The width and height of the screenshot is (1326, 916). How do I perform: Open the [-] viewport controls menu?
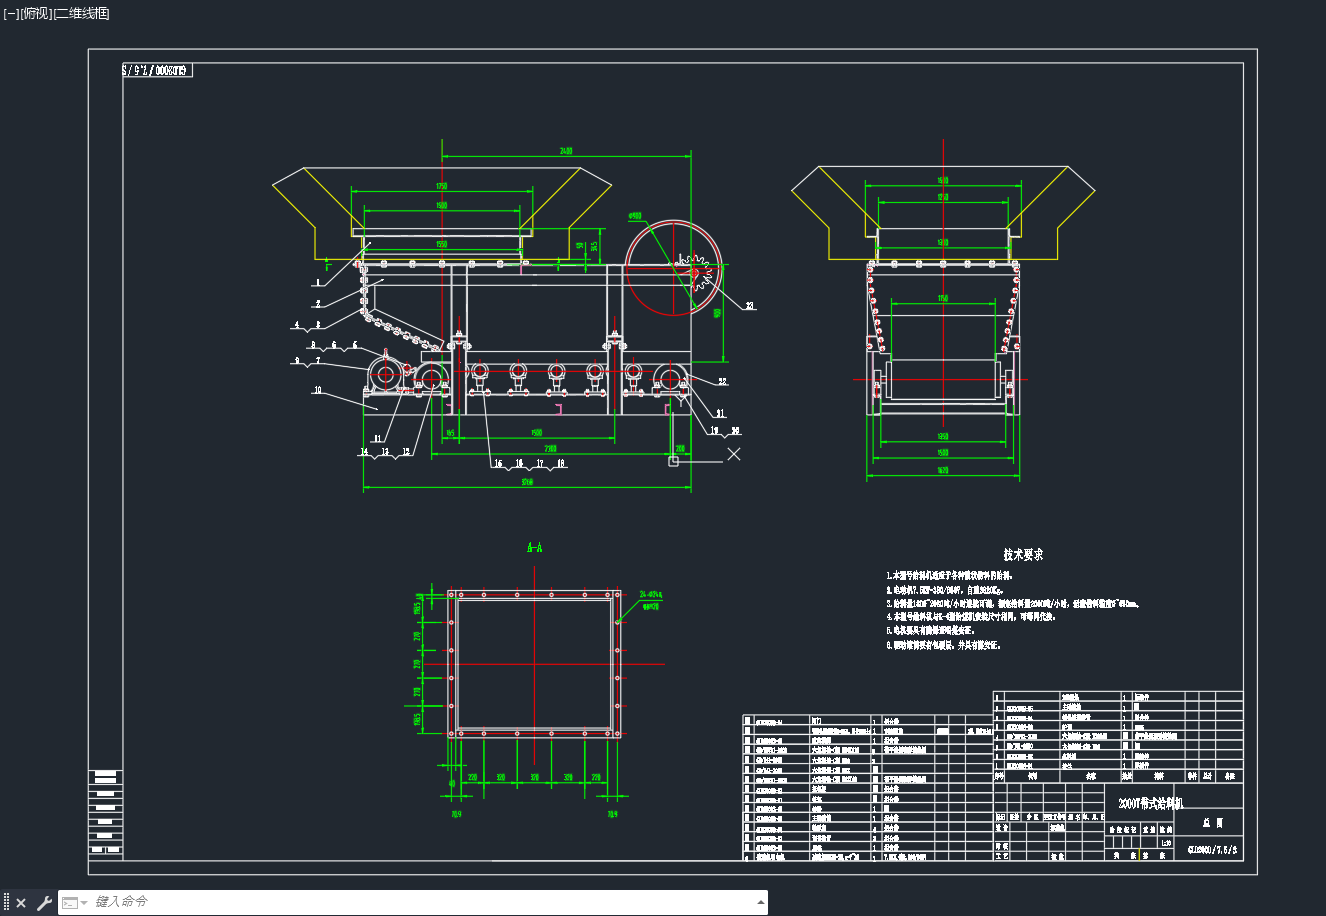tap(11, 13)
